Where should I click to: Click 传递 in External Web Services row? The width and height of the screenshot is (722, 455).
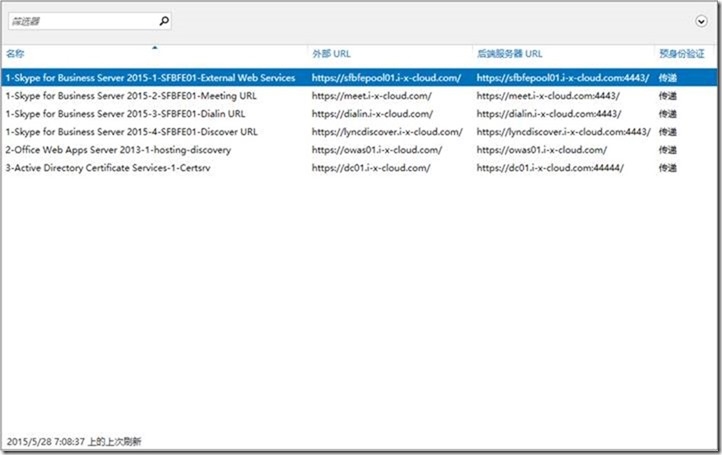pyautogui.click(x=668, y=78)
